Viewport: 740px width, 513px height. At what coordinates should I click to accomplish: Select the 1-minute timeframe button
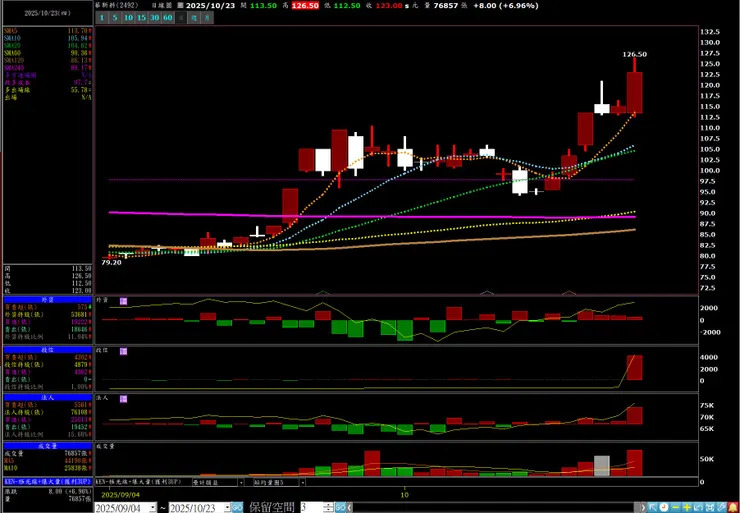point(101,17)
